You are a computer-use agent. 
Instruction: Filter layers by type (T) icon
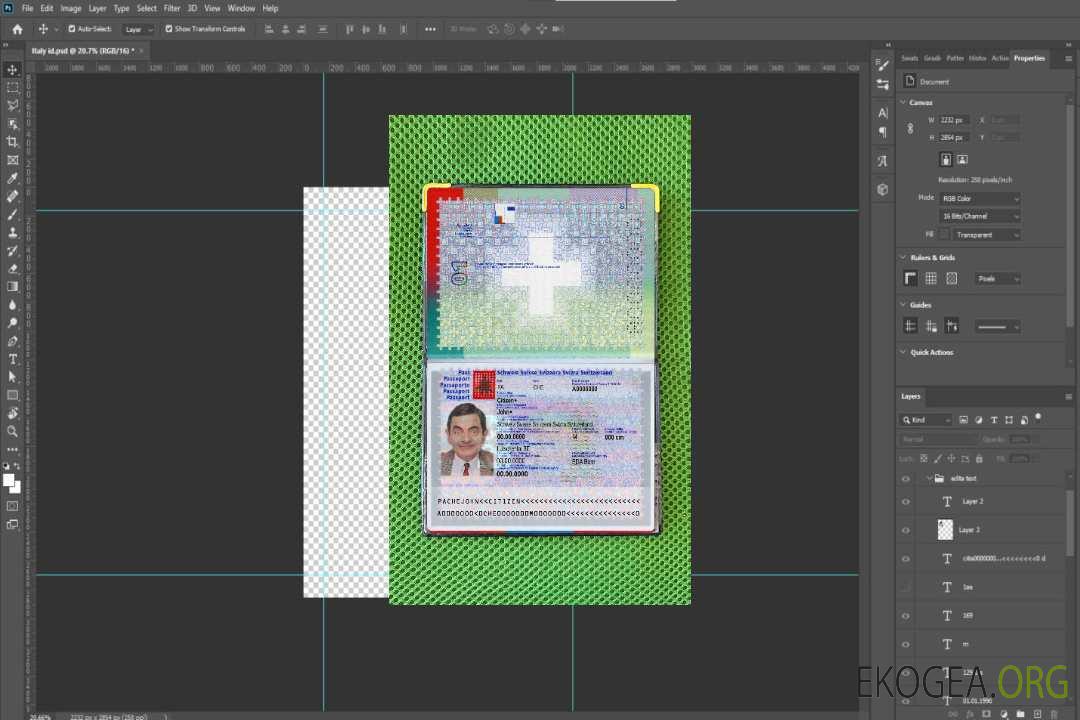994,420
